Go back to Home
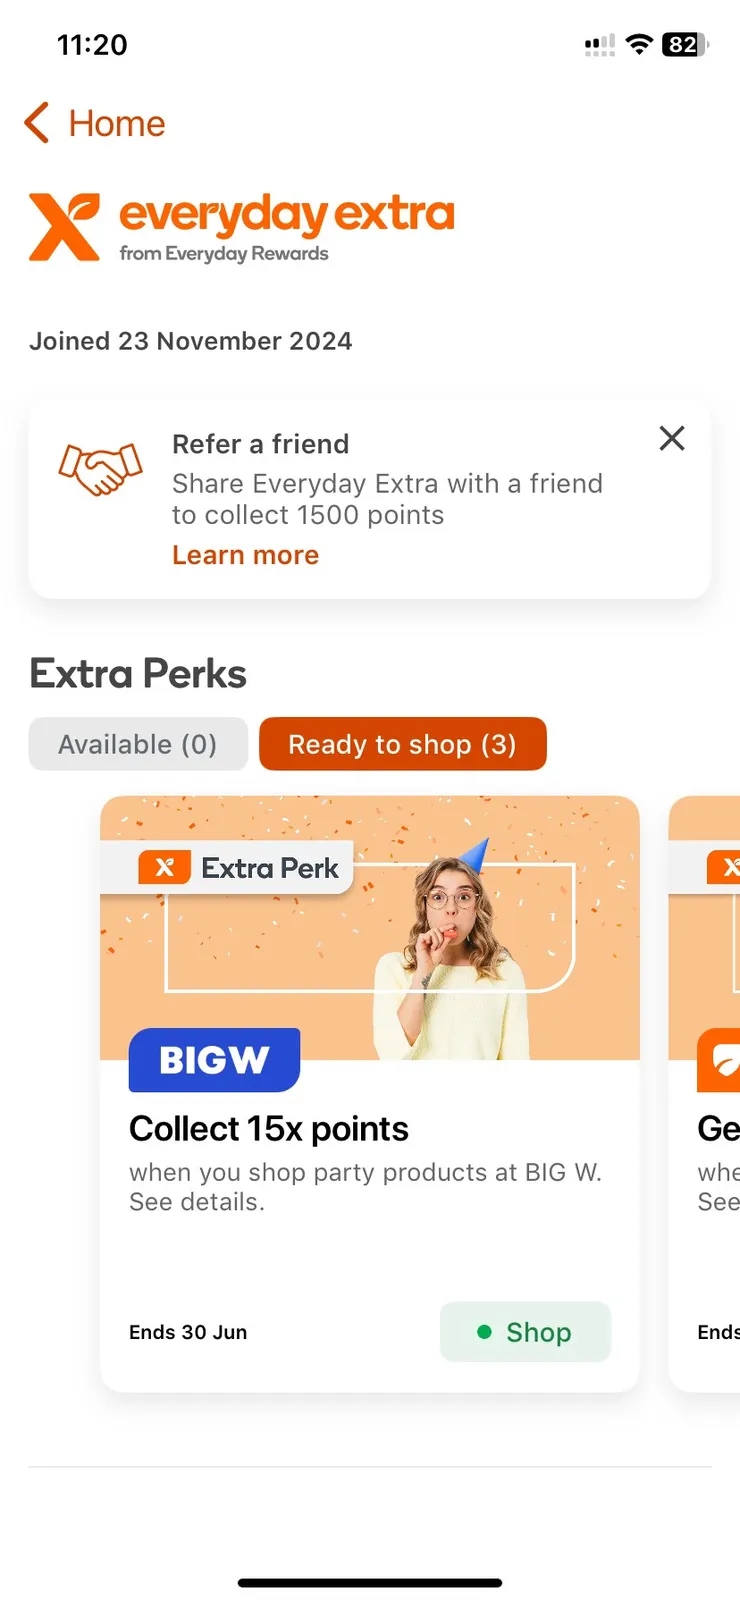Image resolution: width=740 pixels, height=1602 pixels. [117, 124]
